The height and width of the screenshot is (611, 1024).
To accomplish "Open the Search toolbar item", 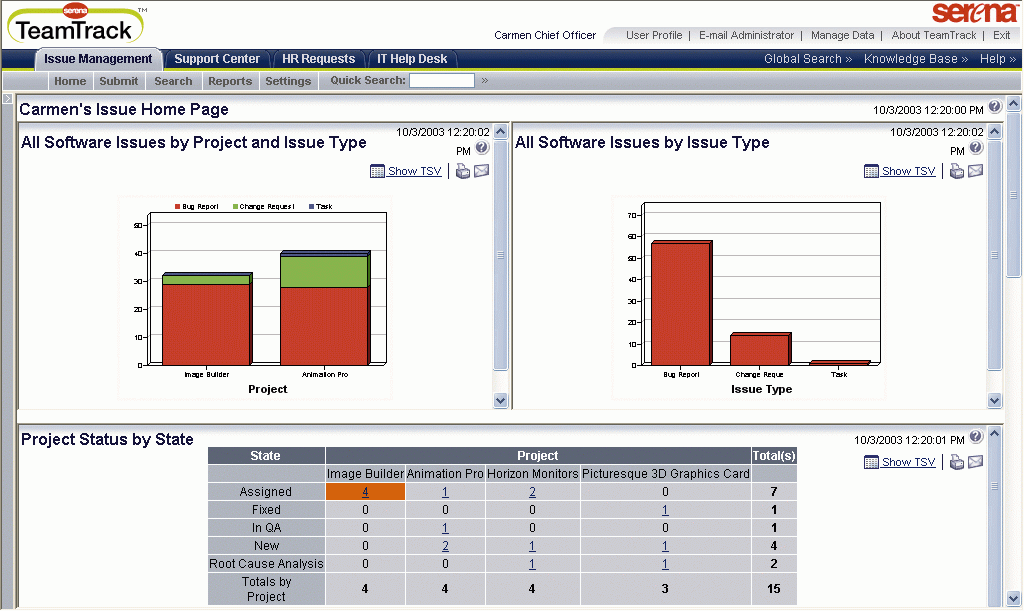I will pos(173,81).
